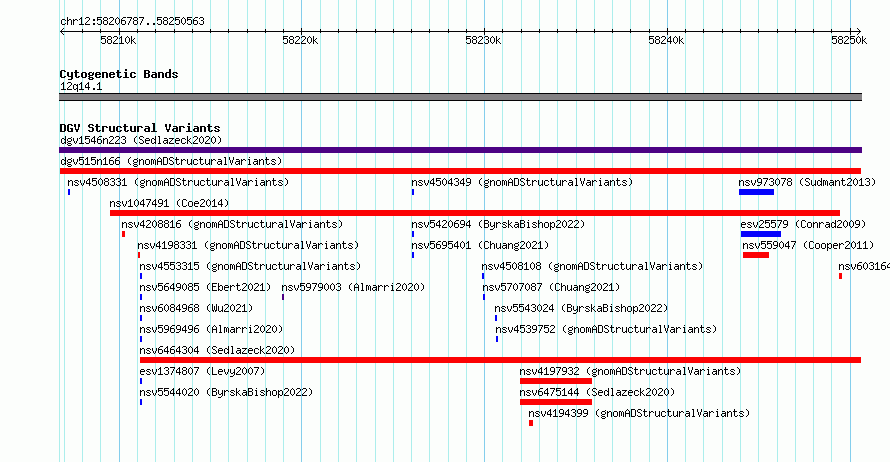The height and width of the screenshot is (462, 890).
Task: Open nsv4194399 gnomADStructuralVariants label
Action: tap(639, 413)
